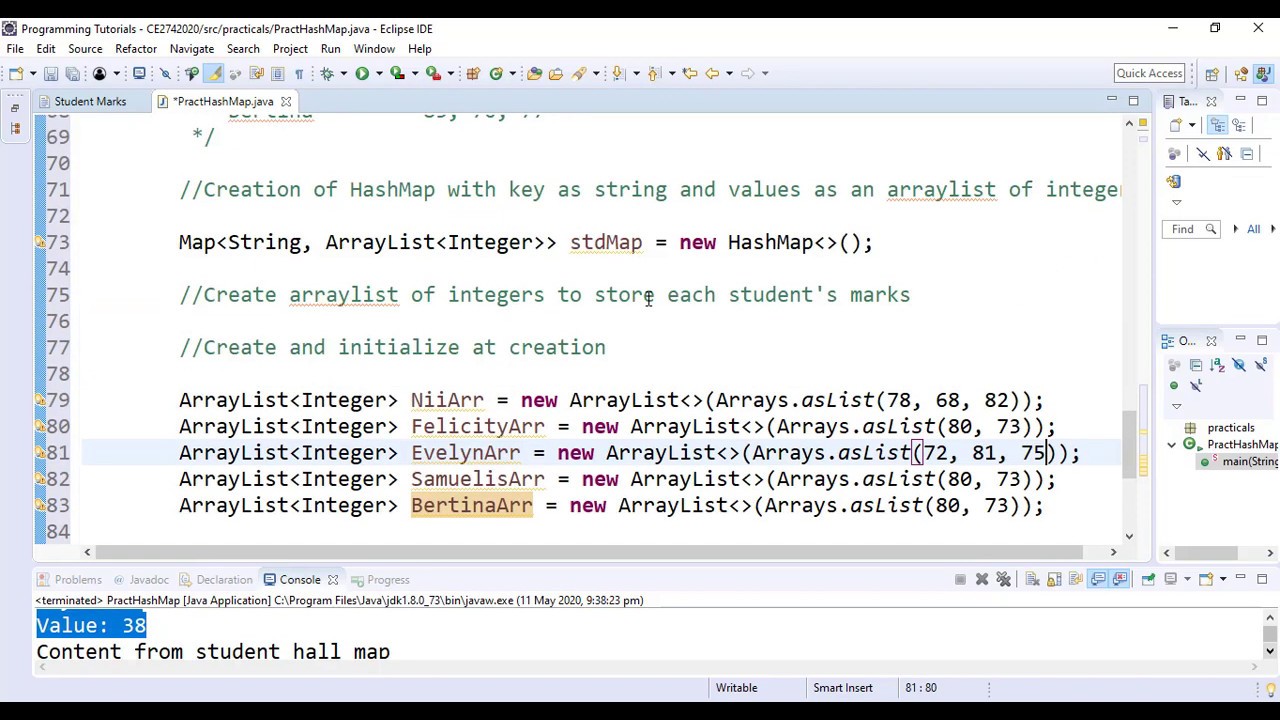Toggle Console Scroll Lock icon
Image resolution: width=1280 pixels, height=720 pixels.
[1054, 579]
